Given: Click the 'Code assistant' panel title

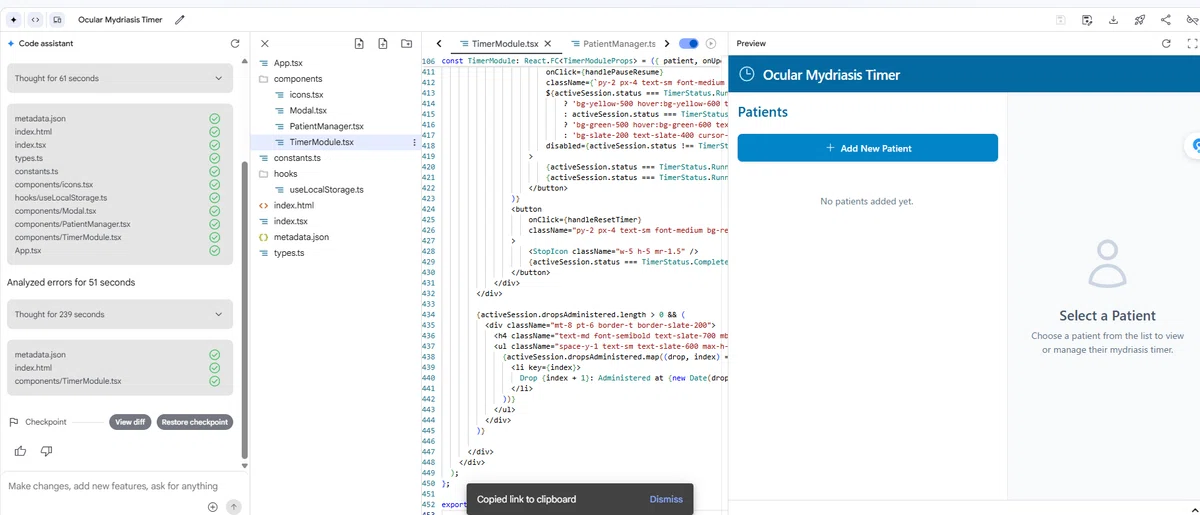Looking at the screenshot, I should [46, 44].
